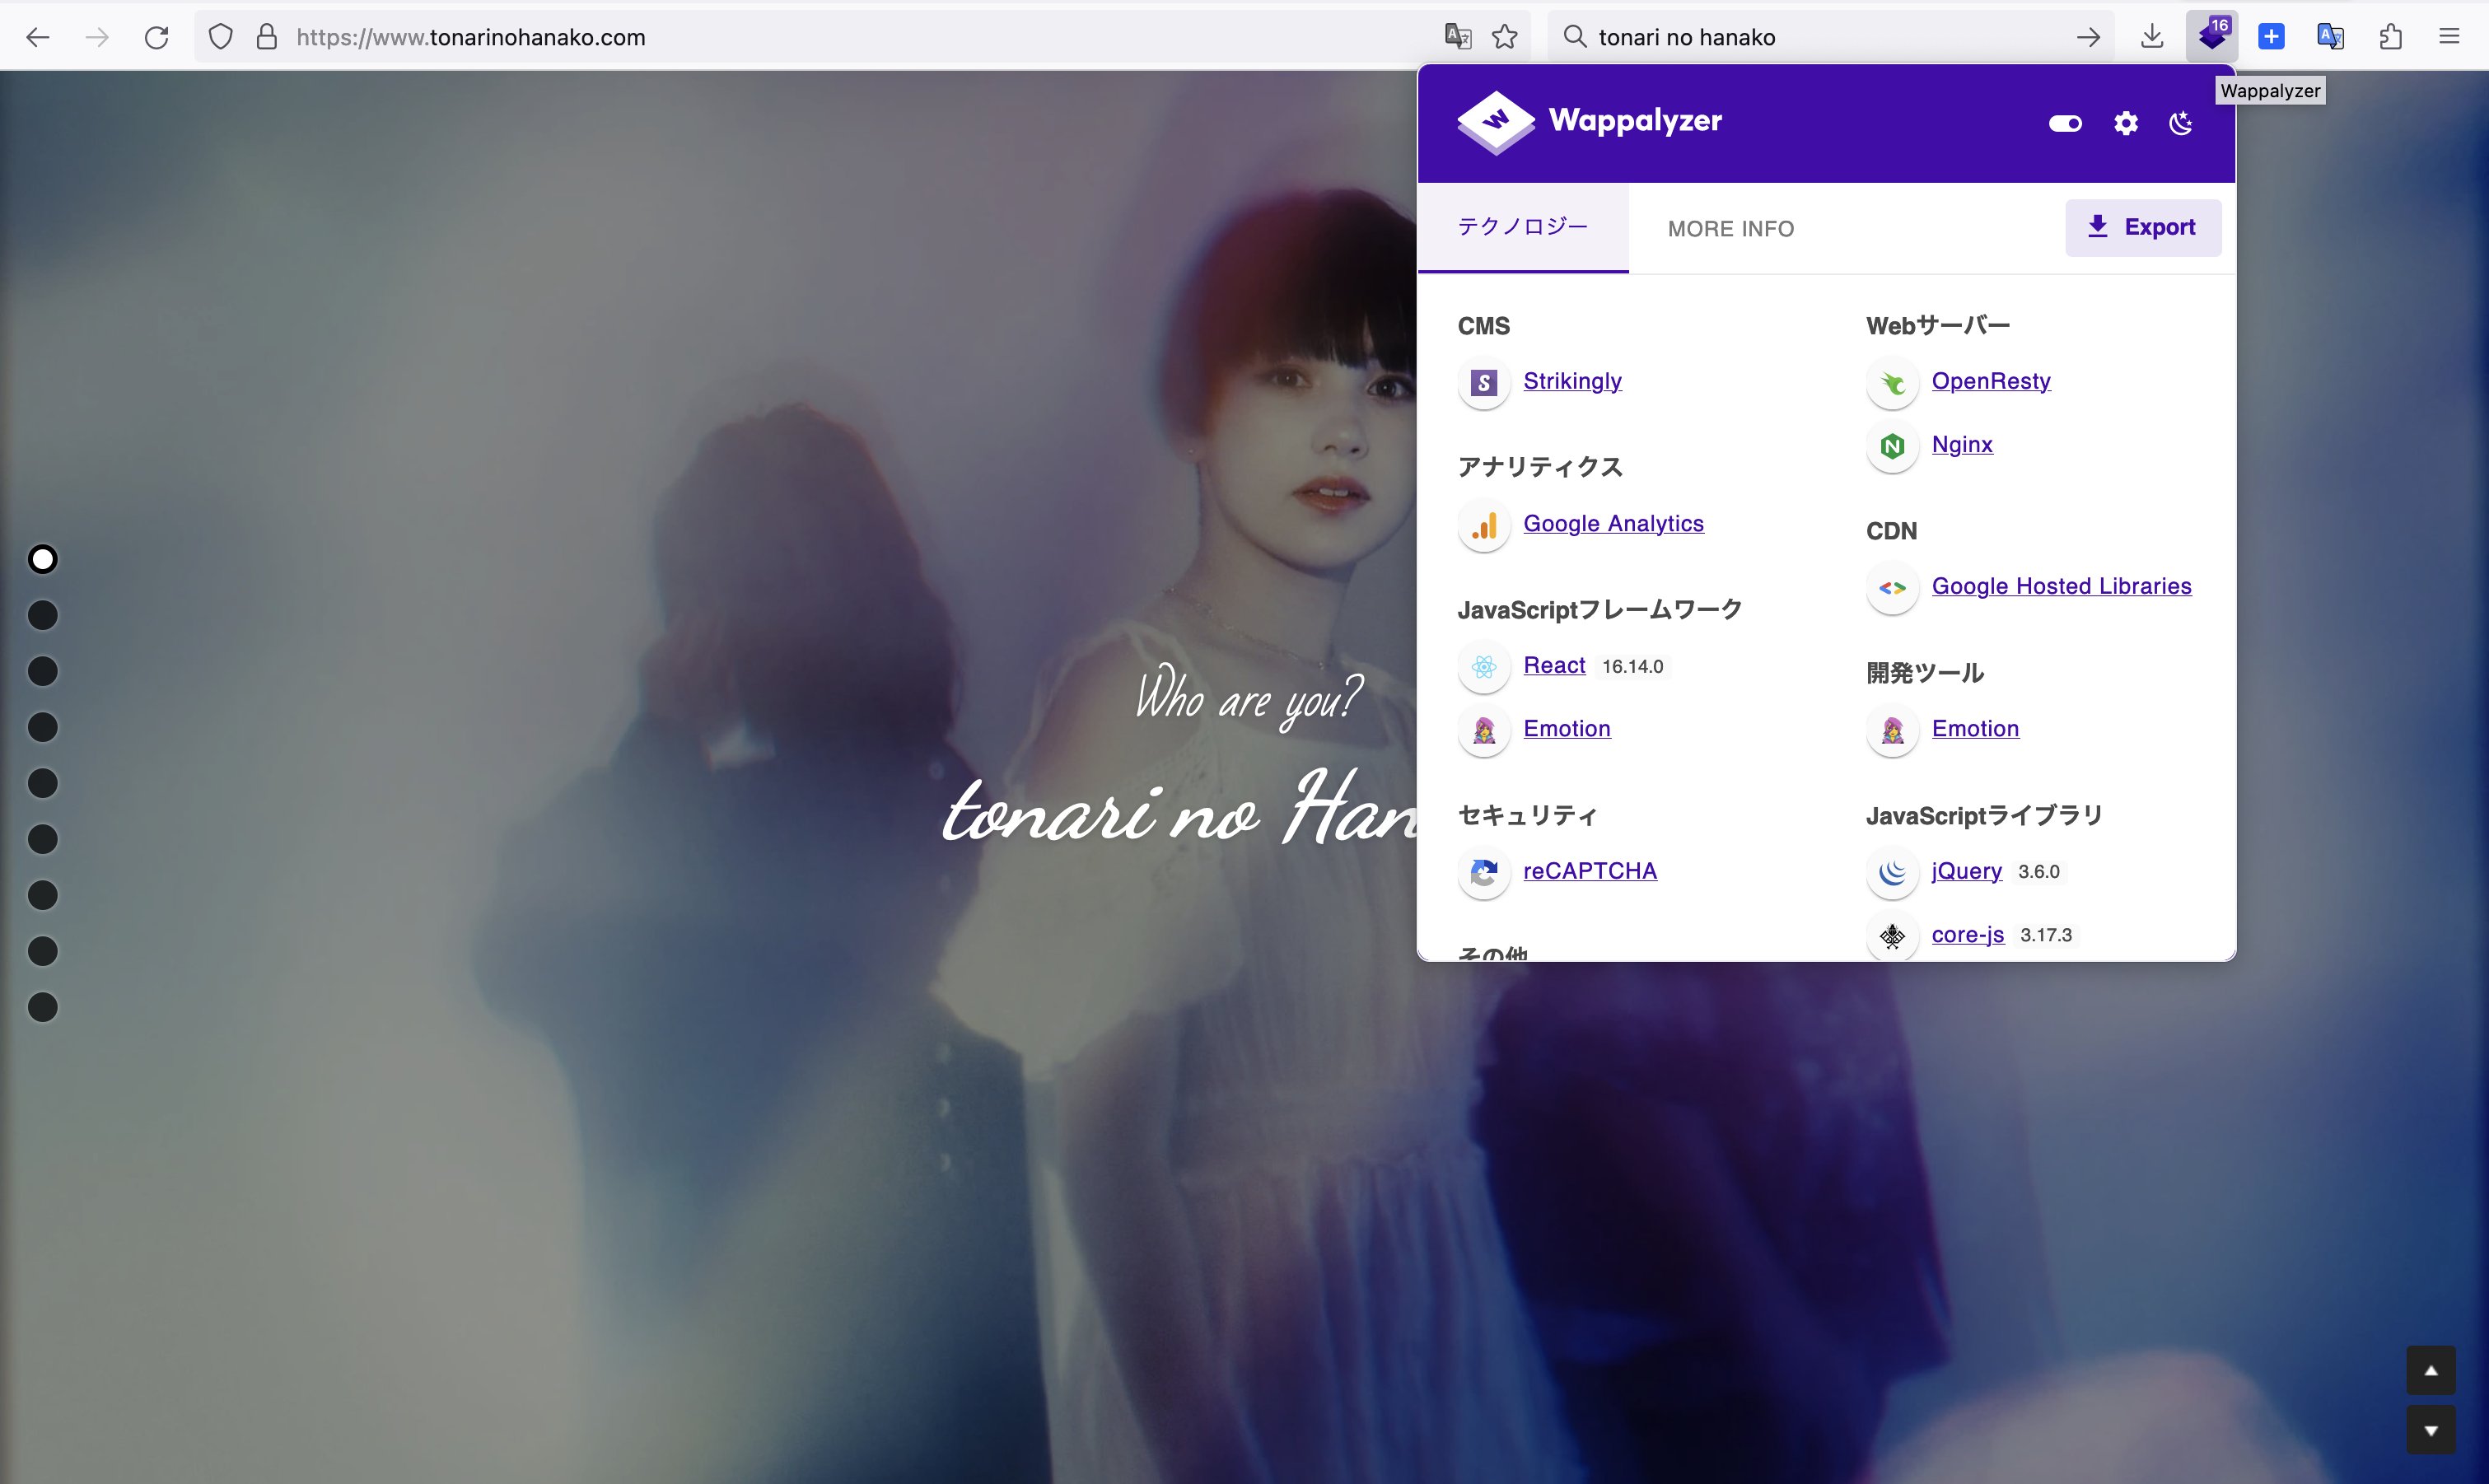
Task: Select the first page section dot
Action: point(42,559)
